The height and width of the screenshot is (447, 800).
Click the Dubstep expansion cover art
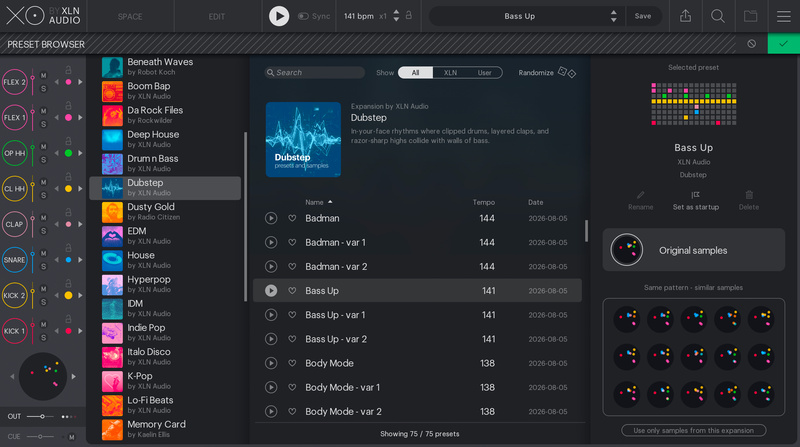303,139
